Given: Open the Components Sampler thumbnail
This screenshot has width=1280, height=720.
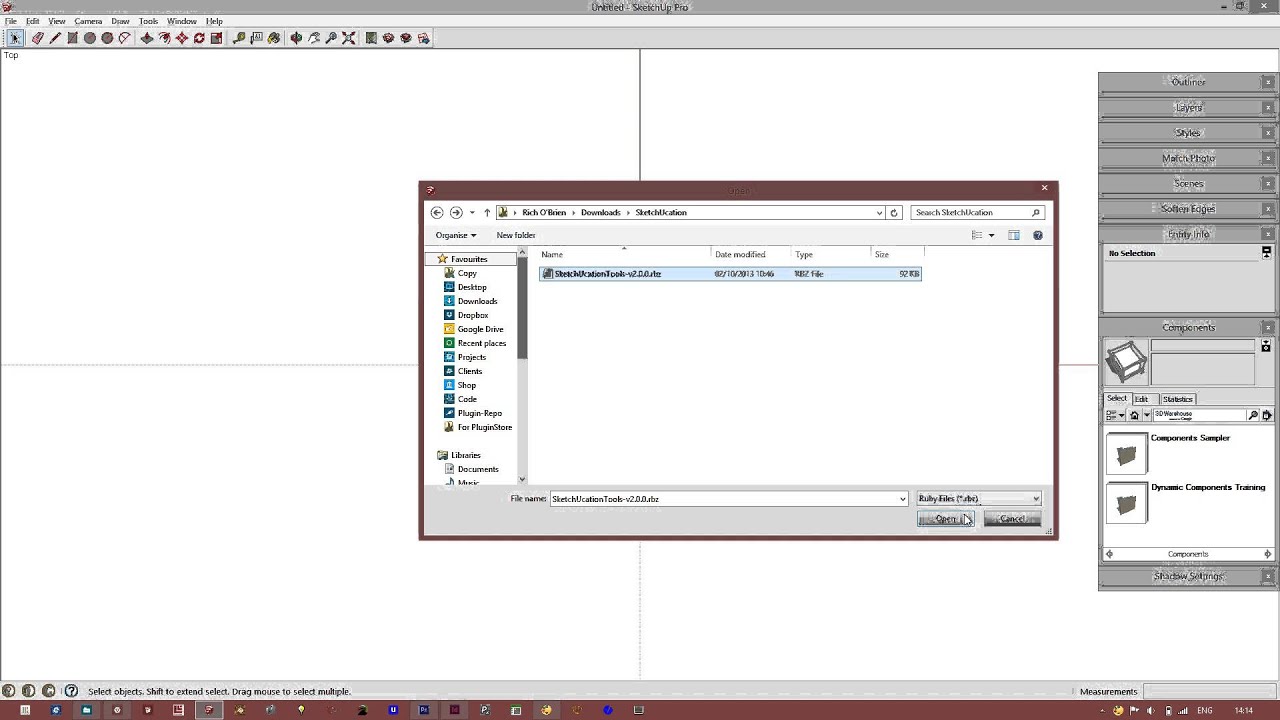Looking at the screenshot, I should coord(1127,454).
